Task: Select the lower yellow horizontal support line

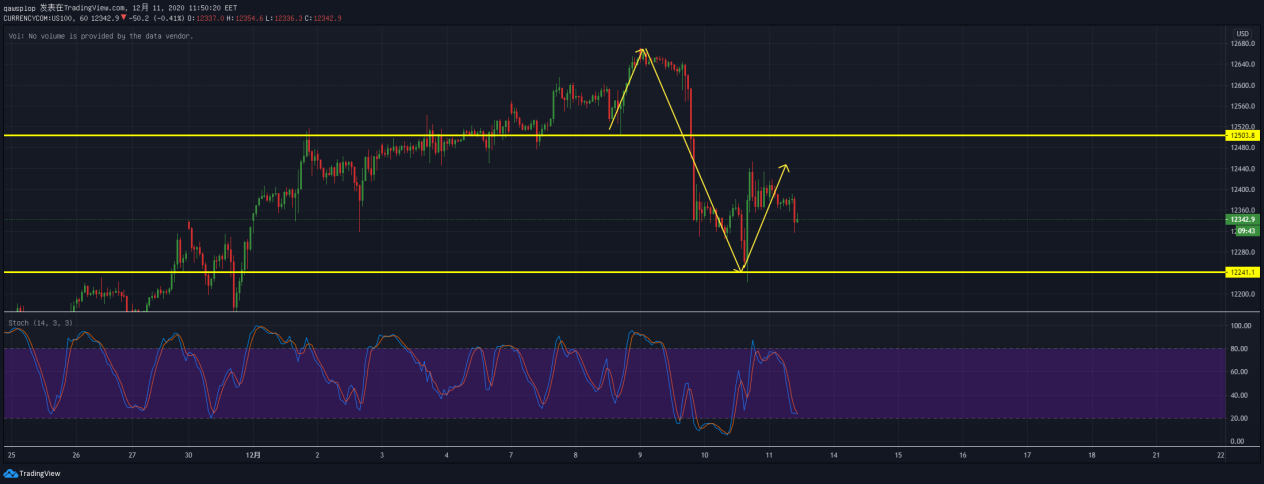Action: (x=400, y=272)
